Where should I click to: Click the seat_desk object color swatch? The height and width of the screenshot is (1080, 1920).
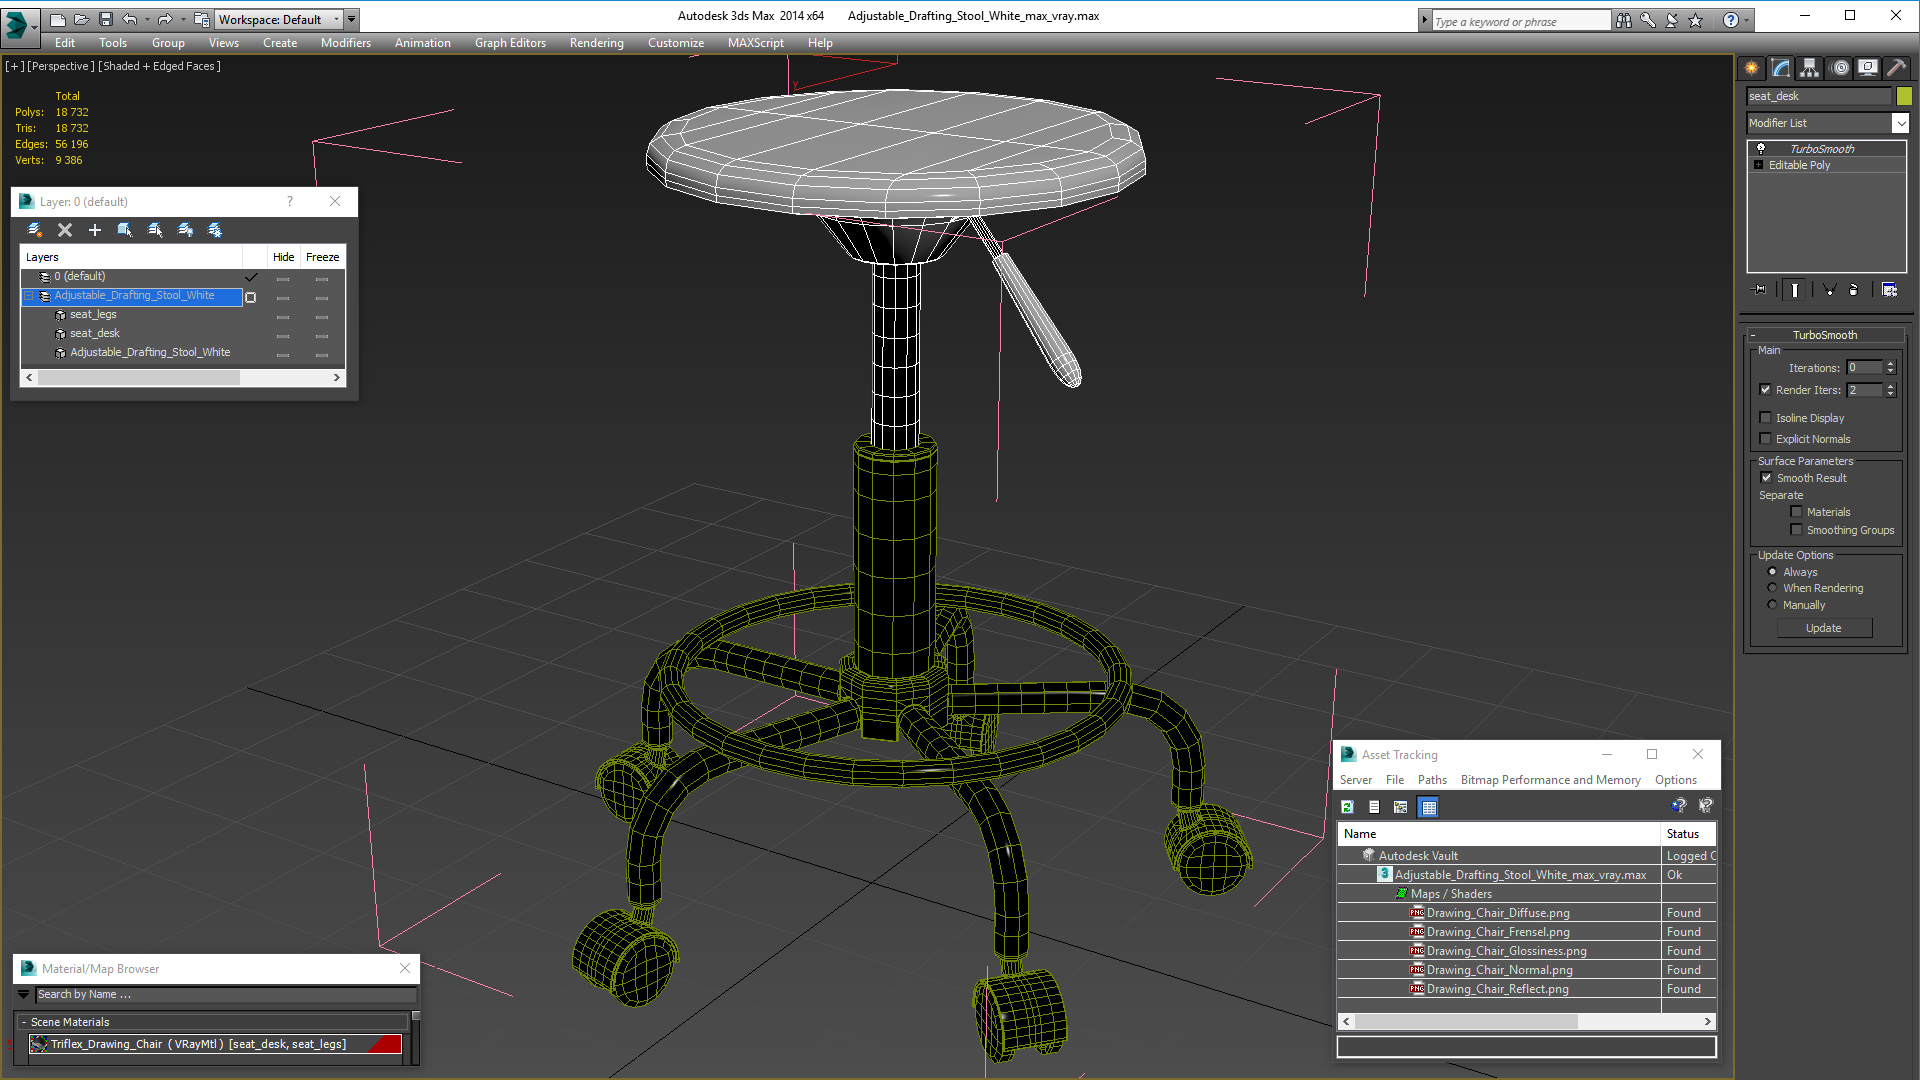pyautogui.click(x=1904, y=96)
